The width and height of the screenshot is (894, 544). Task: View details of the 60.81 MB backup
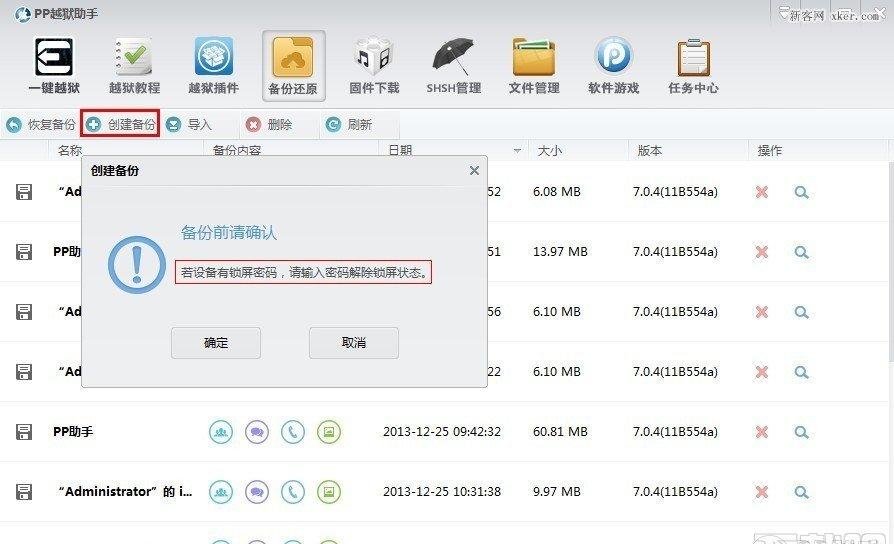(802, 432)
